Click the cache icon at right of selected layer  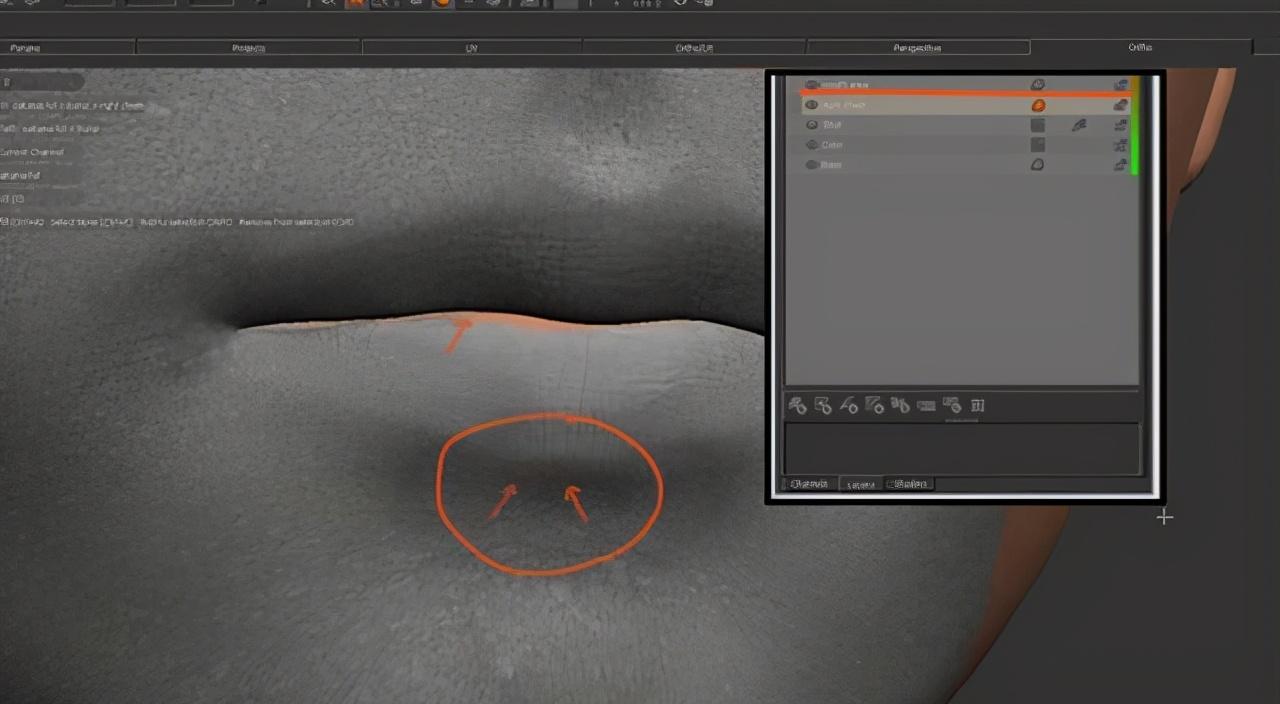pos(1121,105)
